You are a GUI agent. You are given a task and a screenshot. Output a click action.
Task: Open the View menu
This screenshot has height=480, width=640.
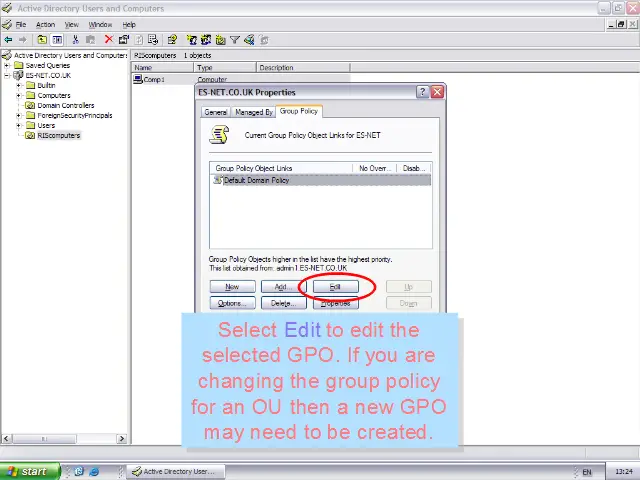[72, 25]
